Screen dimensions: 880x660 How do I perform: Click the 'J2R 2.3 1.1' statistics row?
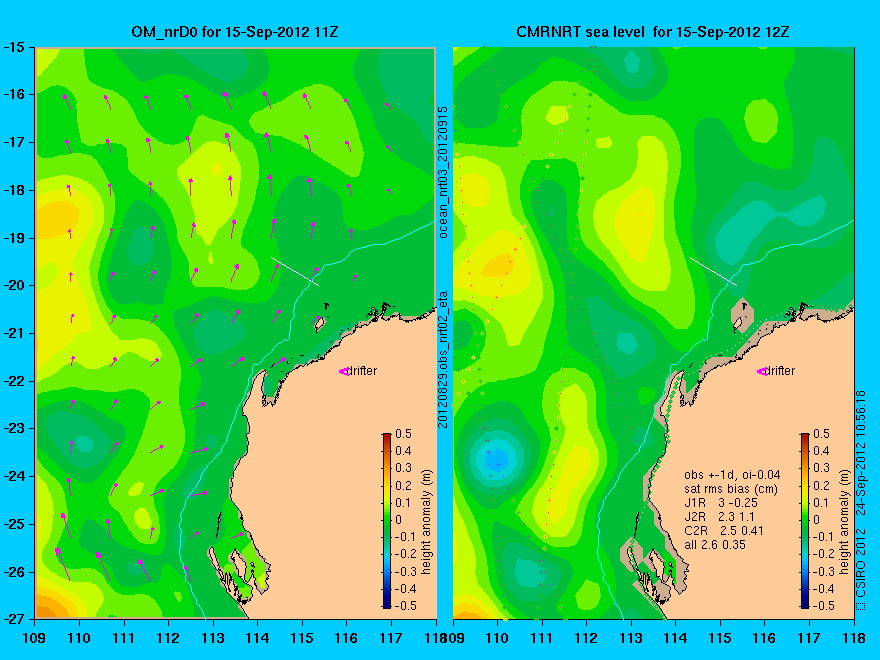(719, 517)
